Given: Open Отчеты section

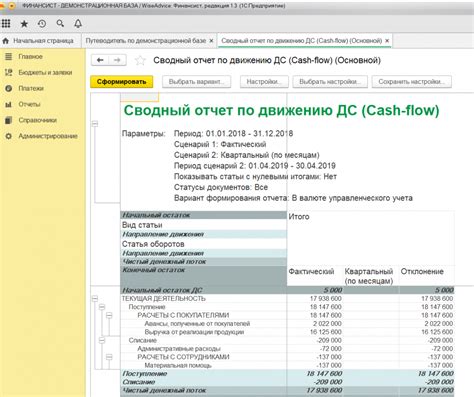Looking at the screenshot, I should (29, 104).
